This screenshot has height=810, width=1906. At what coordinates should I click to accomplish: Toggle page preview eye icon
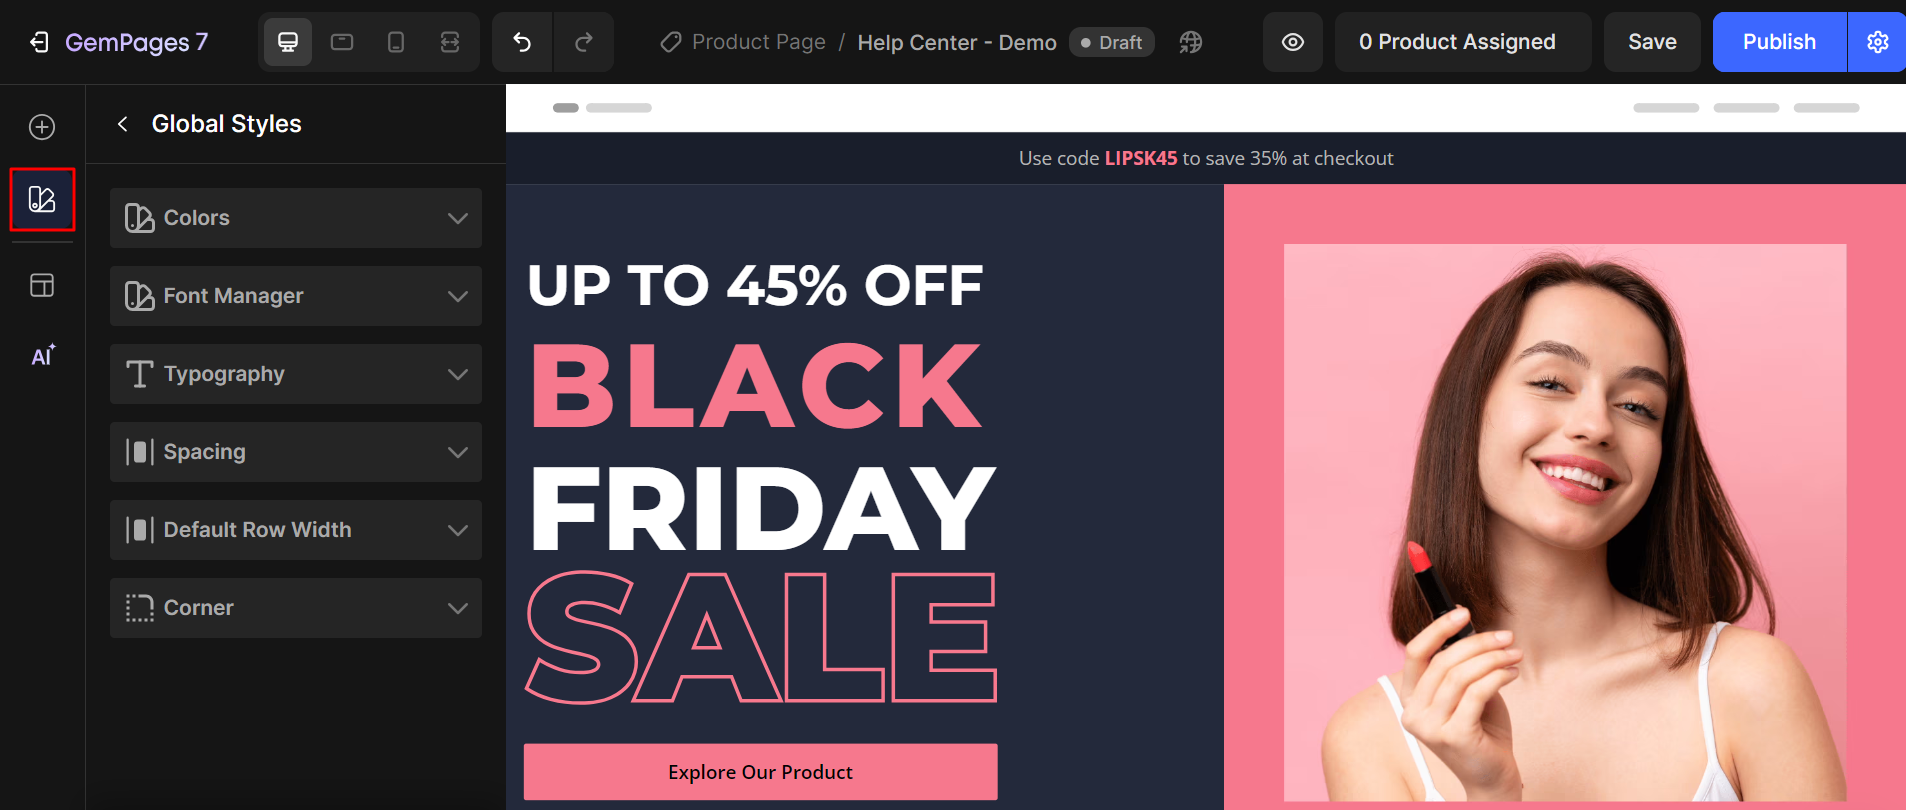(x=1293, y=42)
